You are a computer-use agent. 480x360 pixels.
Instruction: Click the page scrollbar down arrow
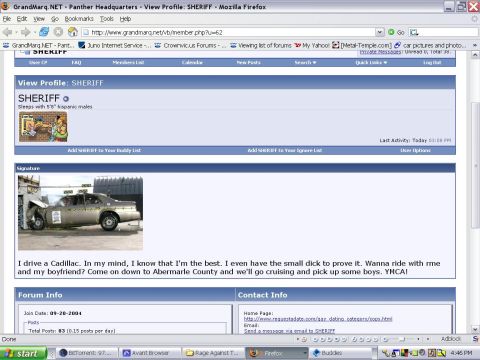click(475, 329)
